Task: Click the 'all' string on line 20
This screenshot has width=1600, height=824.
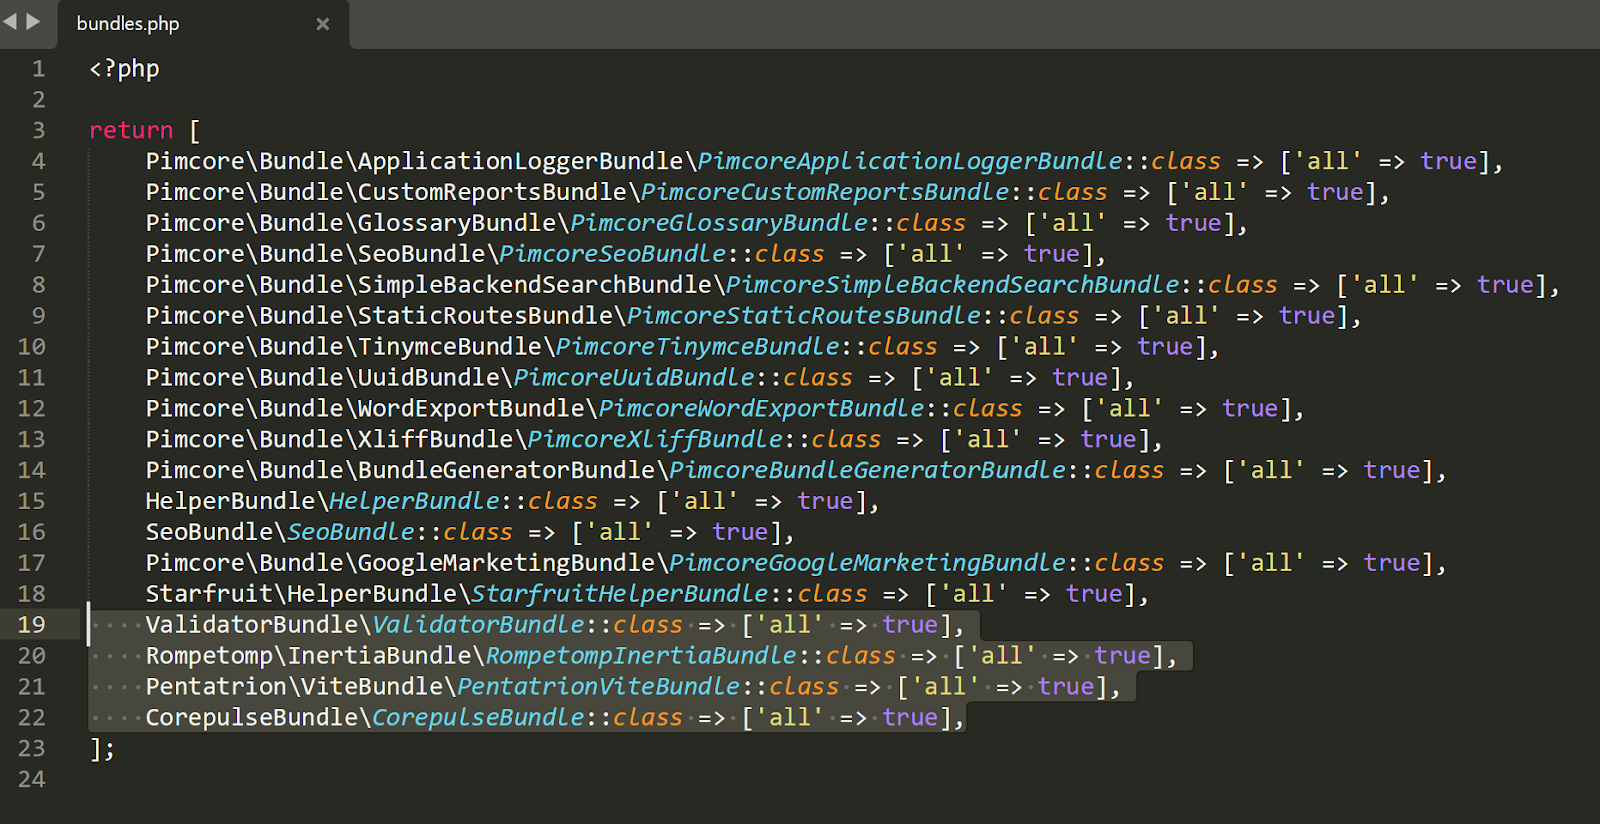Action: 1002,657
